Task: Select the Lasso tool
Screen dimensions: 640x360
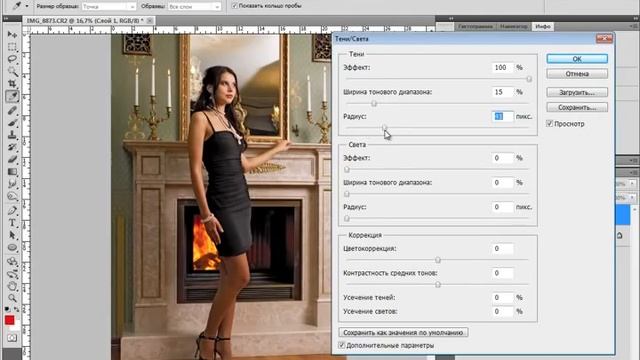Action: pyautogui.click(x=12, y=59)
